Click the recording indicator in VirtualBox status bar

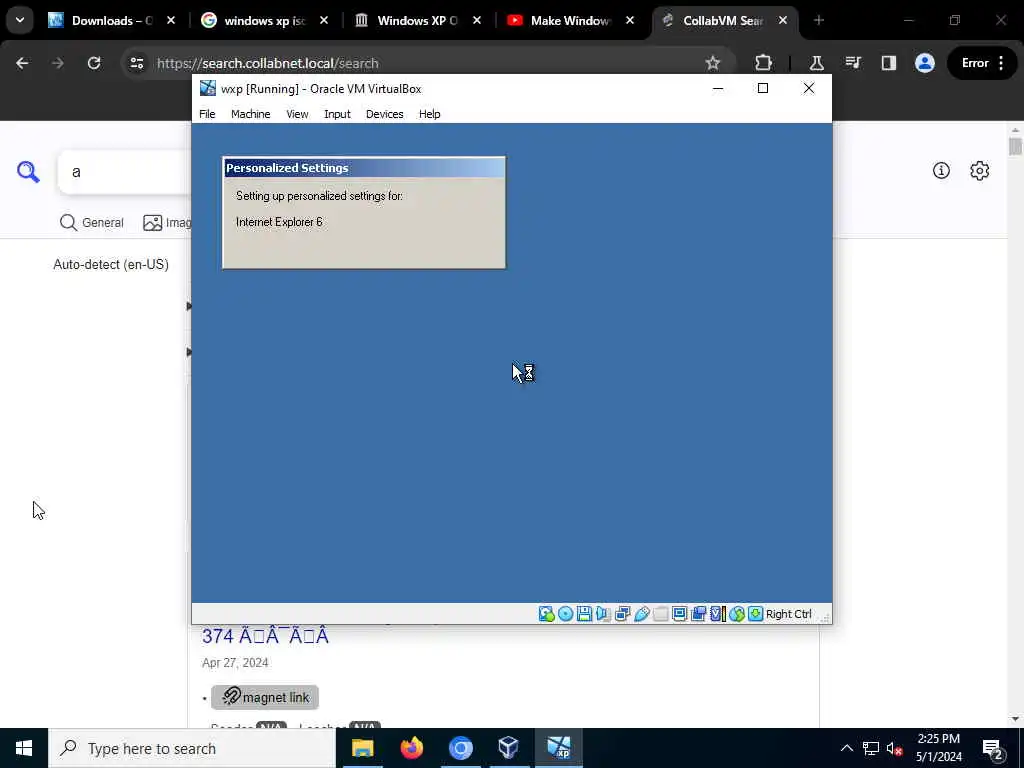click(698, 614)
